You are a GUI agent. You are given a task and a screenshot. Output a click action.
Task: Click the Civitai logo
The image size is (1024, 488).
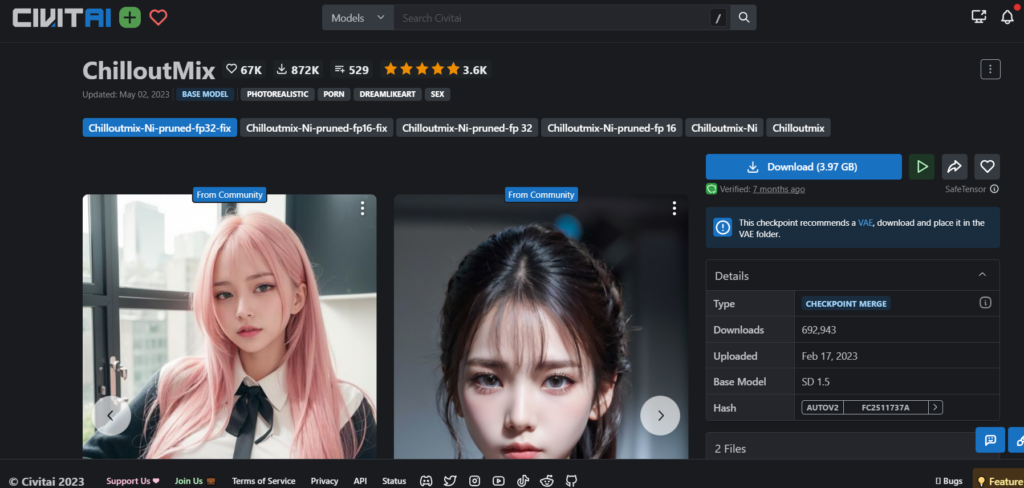[x=62, y=18]
